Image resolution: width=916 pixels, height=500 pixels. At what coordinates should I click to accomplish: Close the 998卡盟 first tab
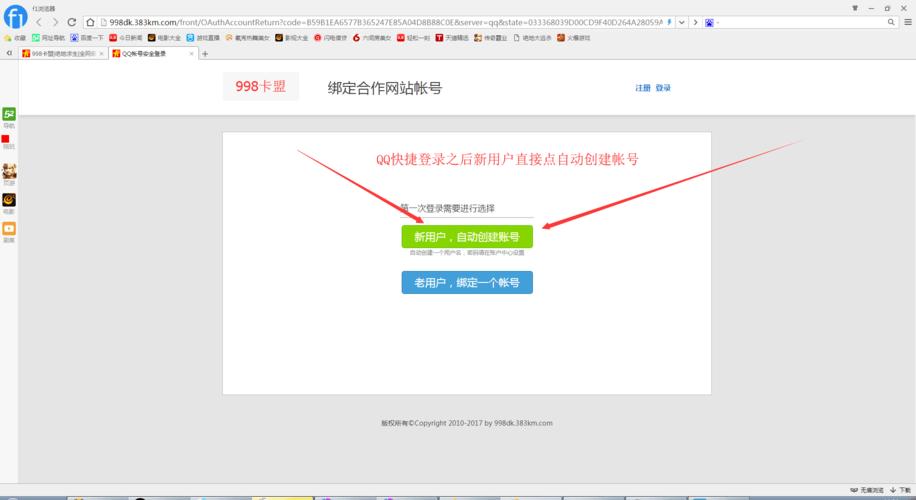tap(102, 53)
